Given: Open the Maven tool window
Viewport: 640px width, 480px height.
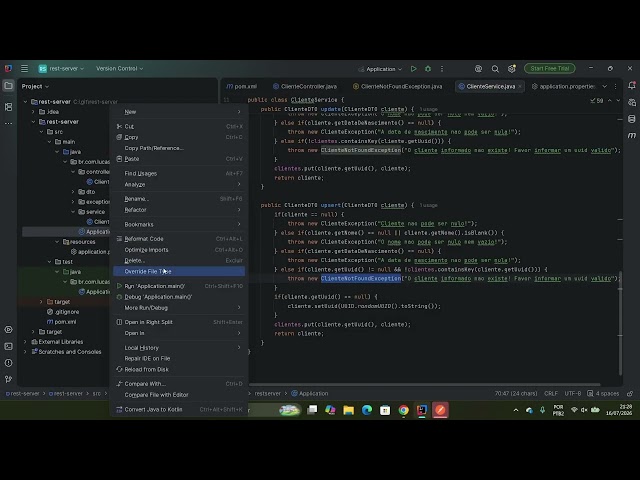Looking at the screenshot, I should (632, 135).
